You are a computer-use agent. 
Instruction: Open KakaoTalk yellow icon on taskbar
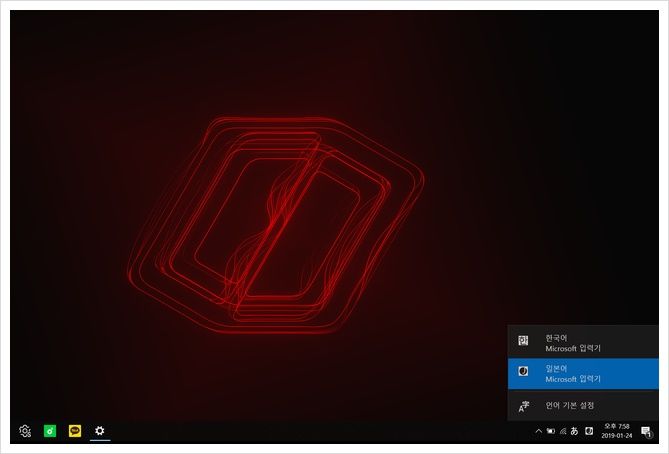[75, 431]
